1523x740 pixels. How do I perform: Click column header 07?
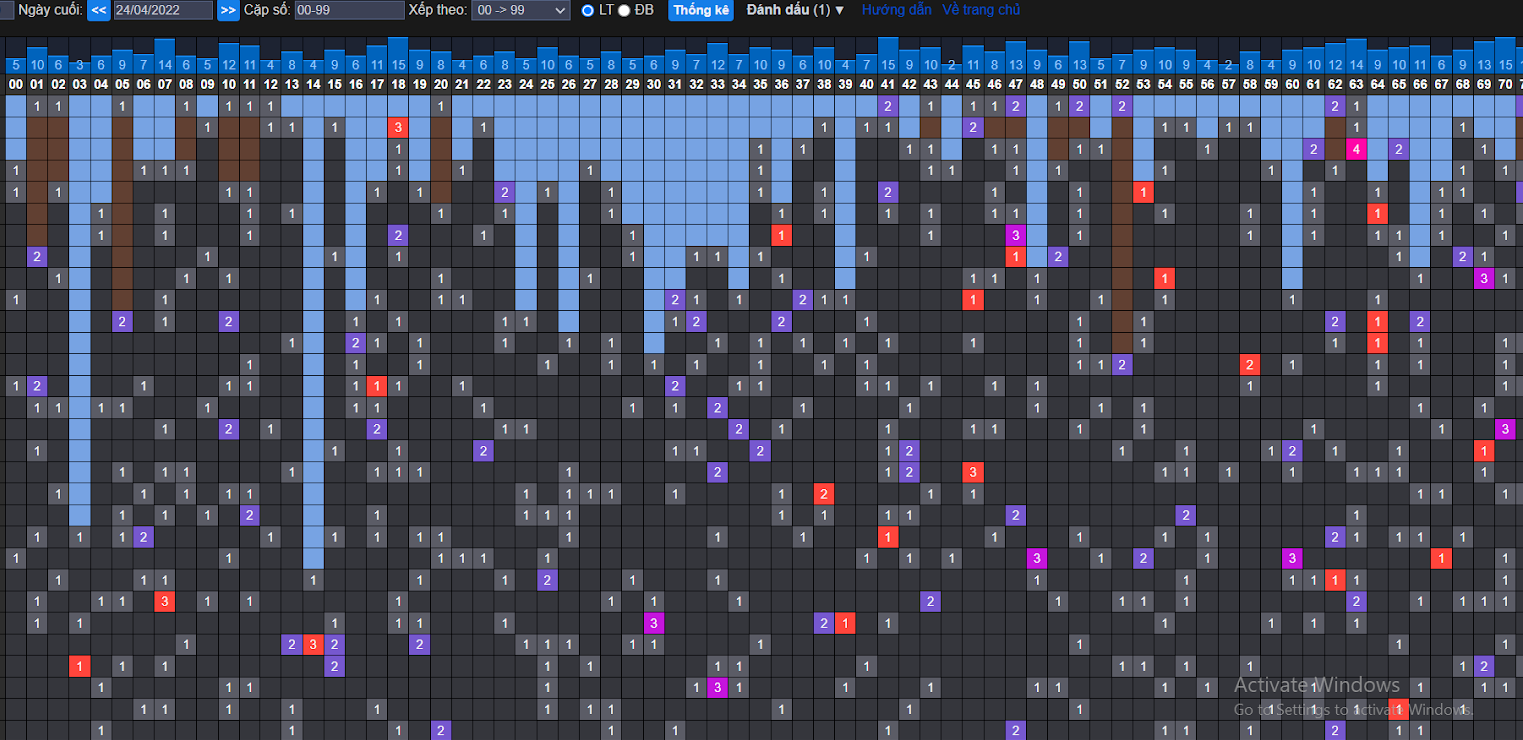(164, 85)
